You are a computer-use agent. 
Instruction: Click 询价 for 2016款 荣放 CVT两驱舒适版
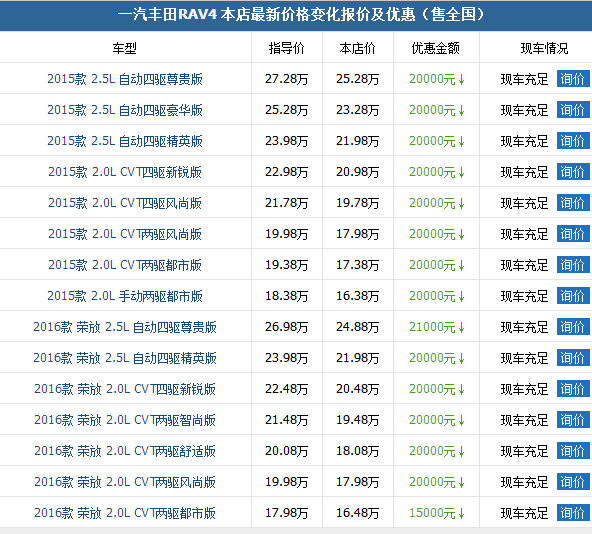click(x=573, y=451)
